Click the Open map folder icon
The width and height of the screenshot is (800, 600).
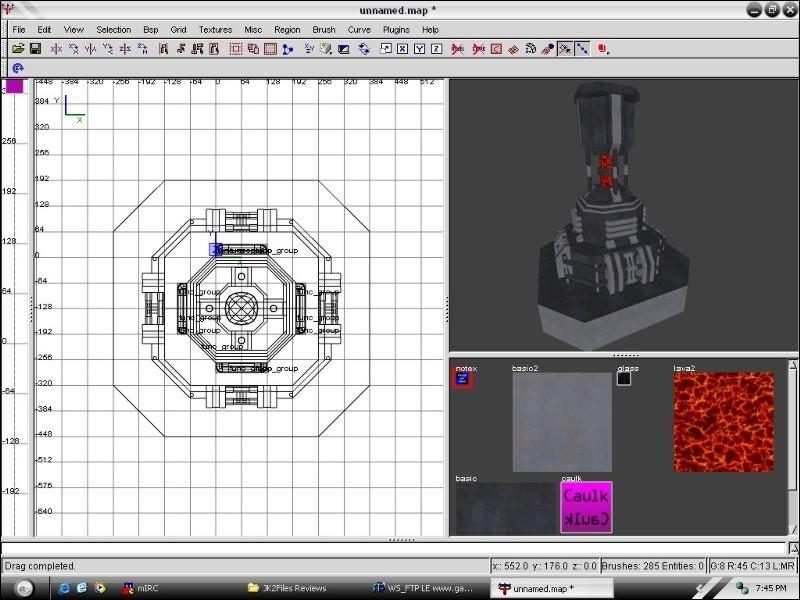point(18,48)
